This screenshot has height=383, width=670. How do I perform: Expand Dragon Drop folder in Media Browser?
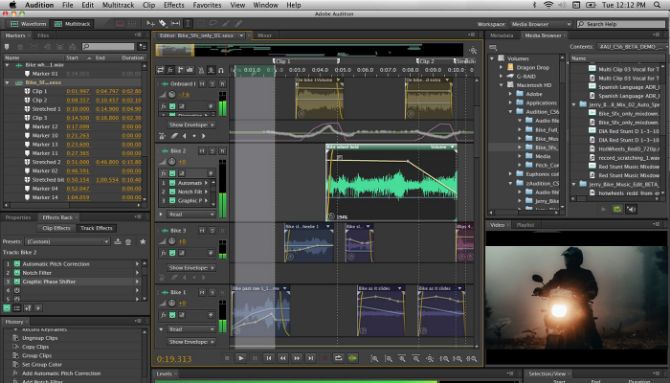point(501,67)
